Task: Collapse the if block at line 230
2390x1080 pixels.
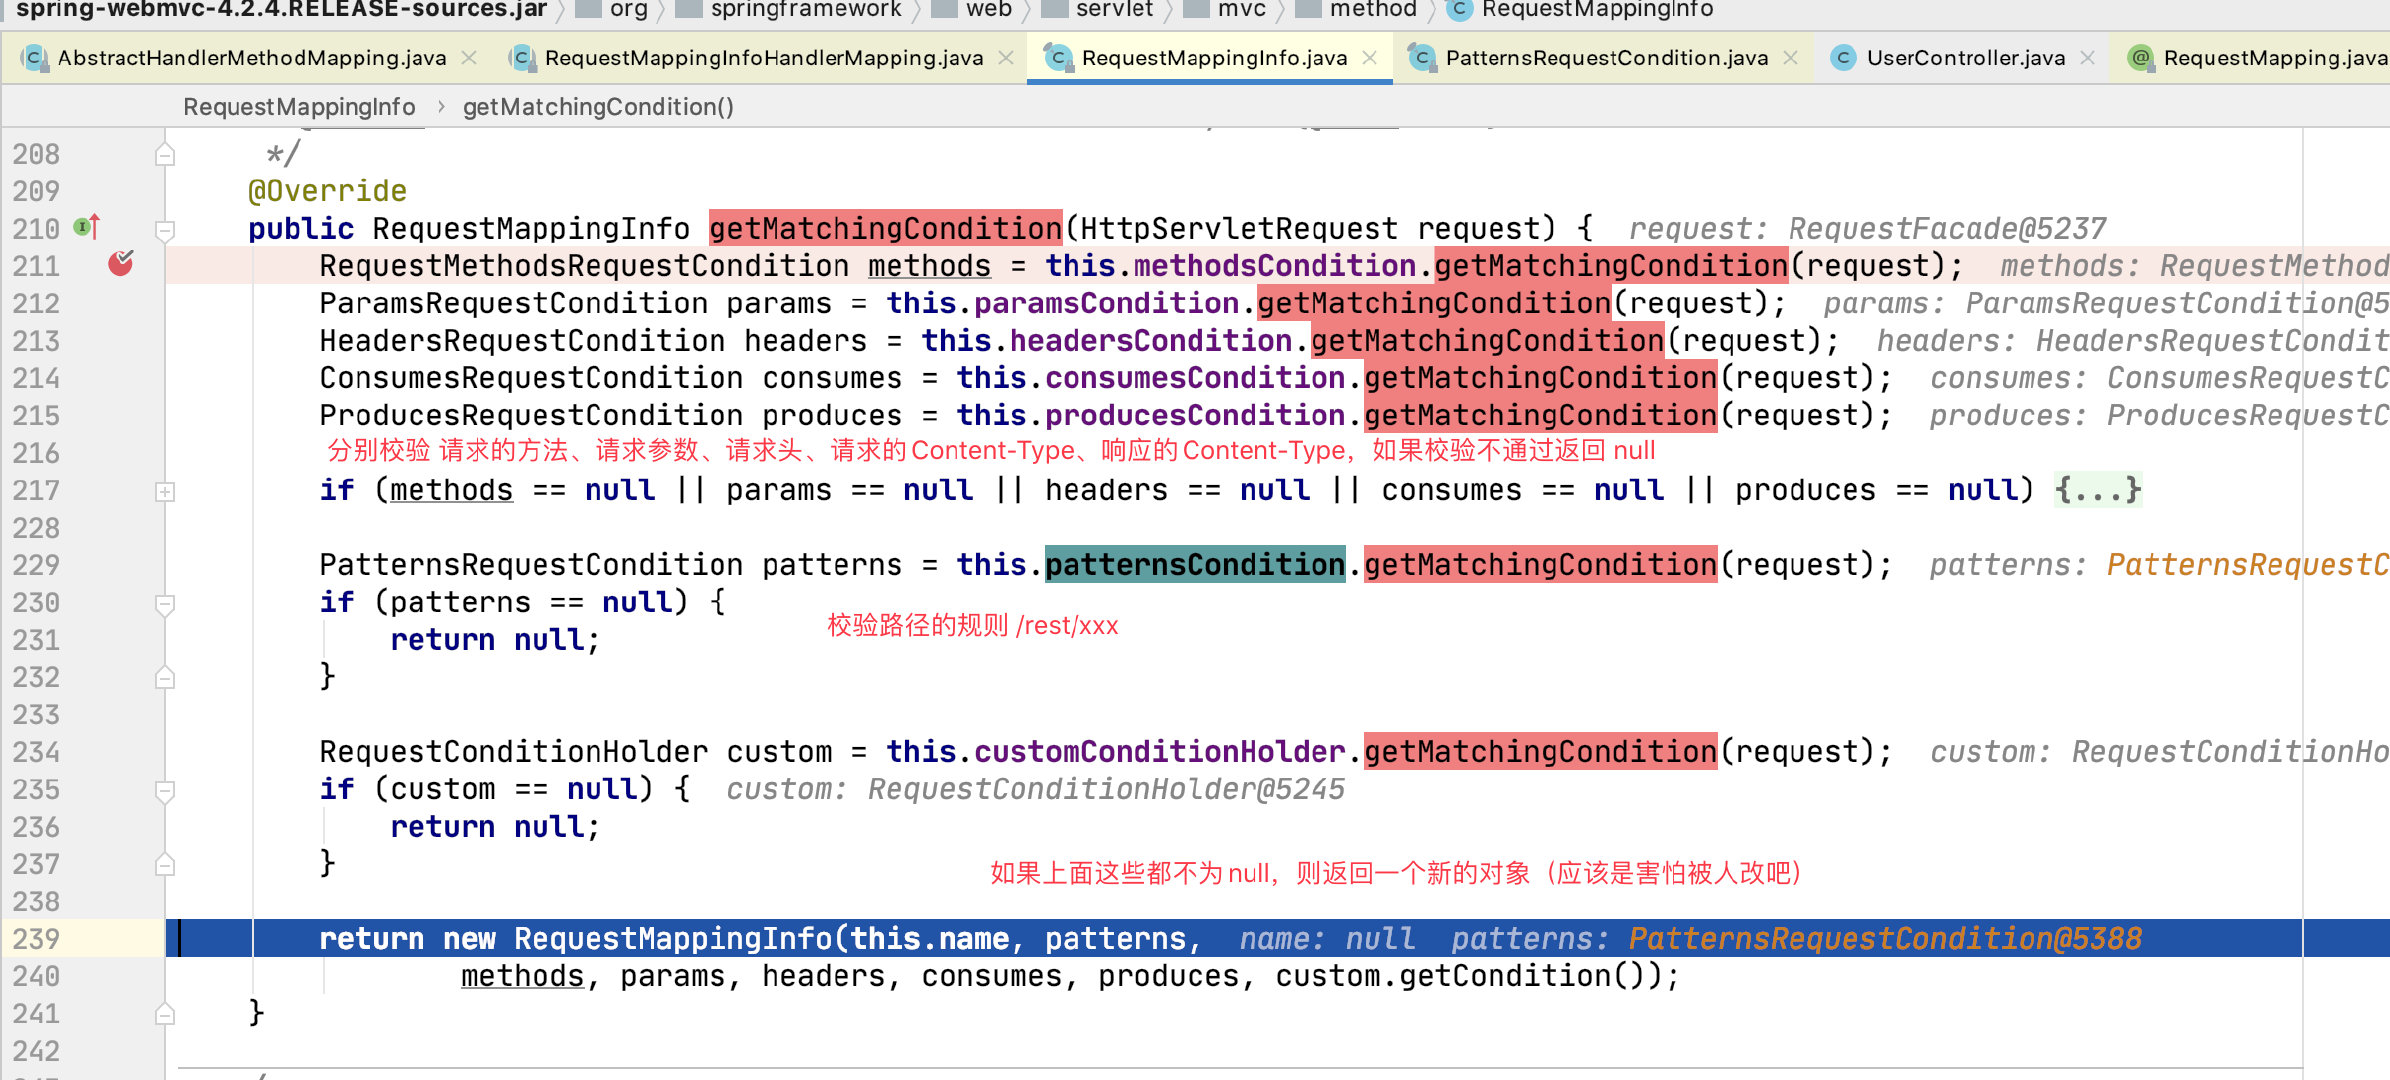Action: tap(165, 604)
